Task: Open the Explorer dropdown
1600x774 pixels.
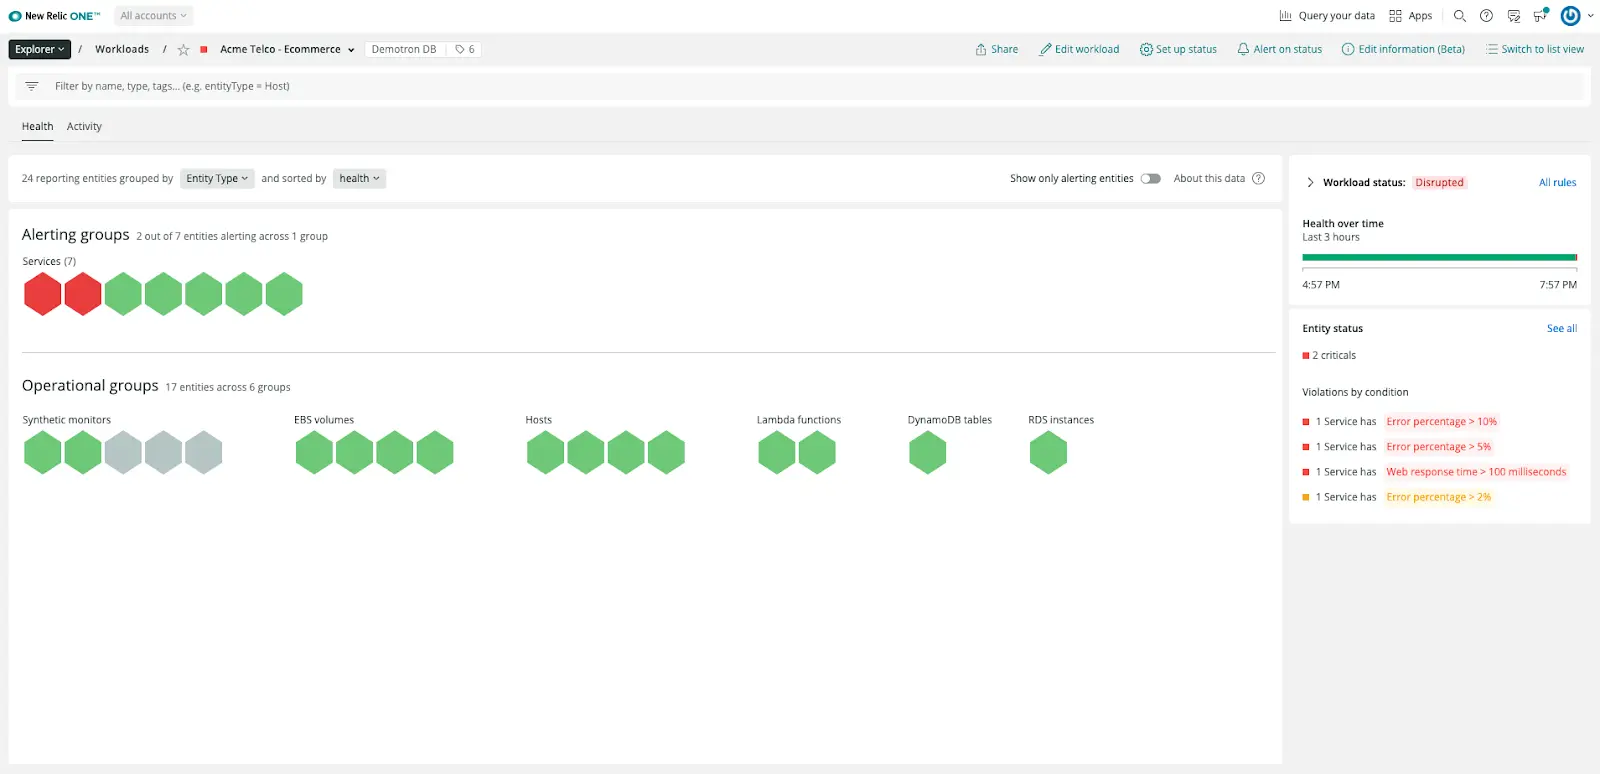Action: tap(40, 49)
